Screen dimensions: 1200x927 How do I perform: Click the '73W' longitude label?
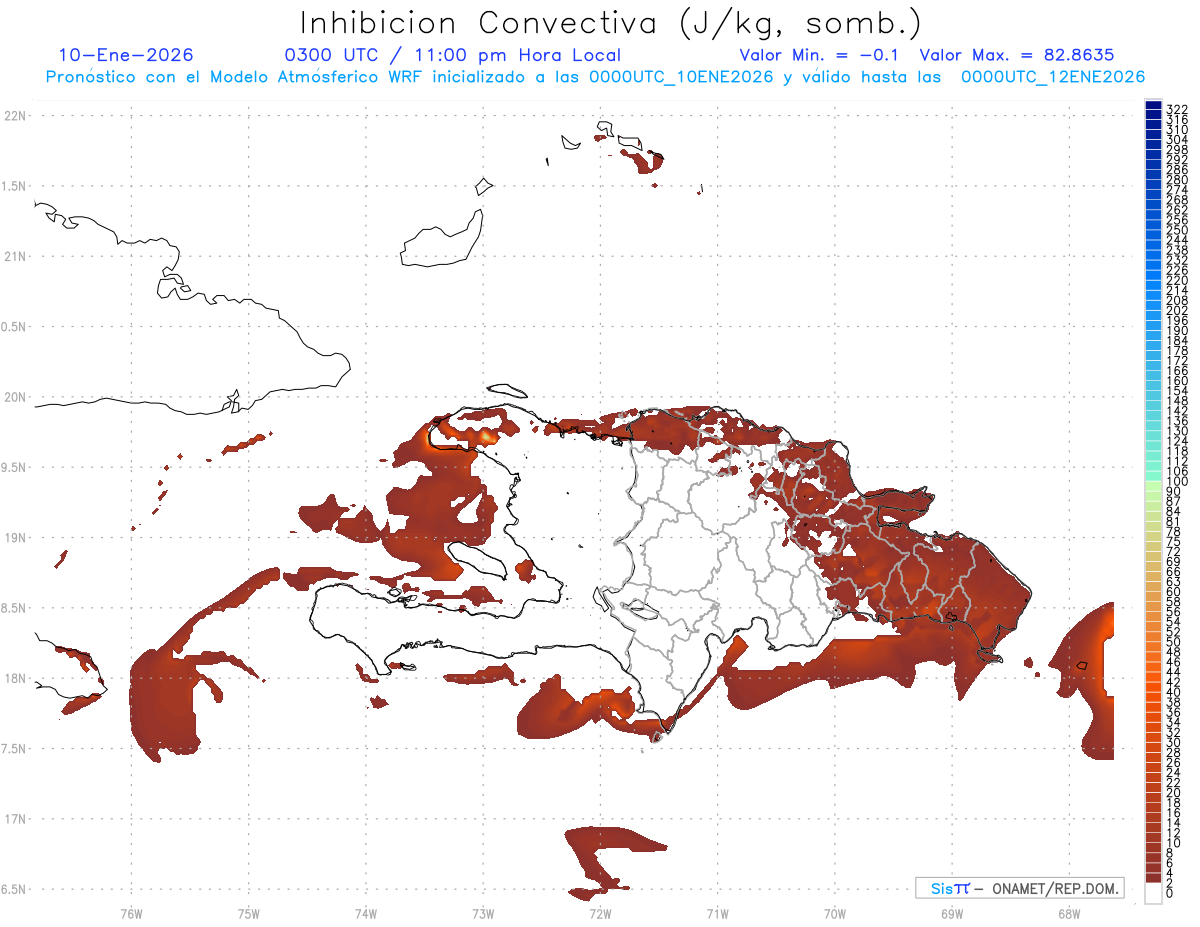click(483, 913)
